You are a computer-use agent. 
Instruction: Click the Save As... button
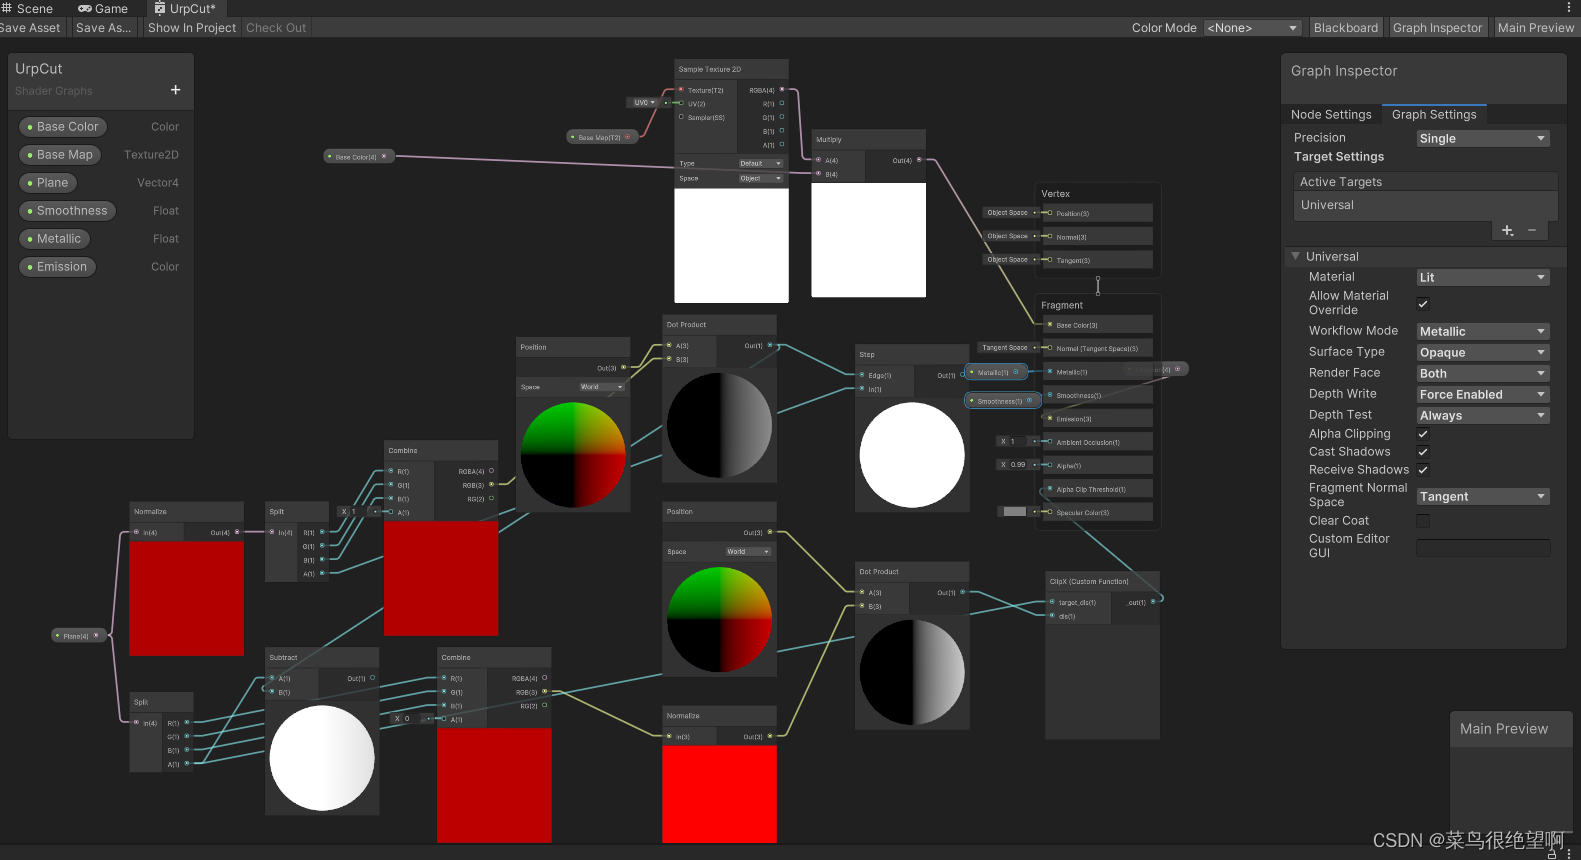[x=104, y=28]
